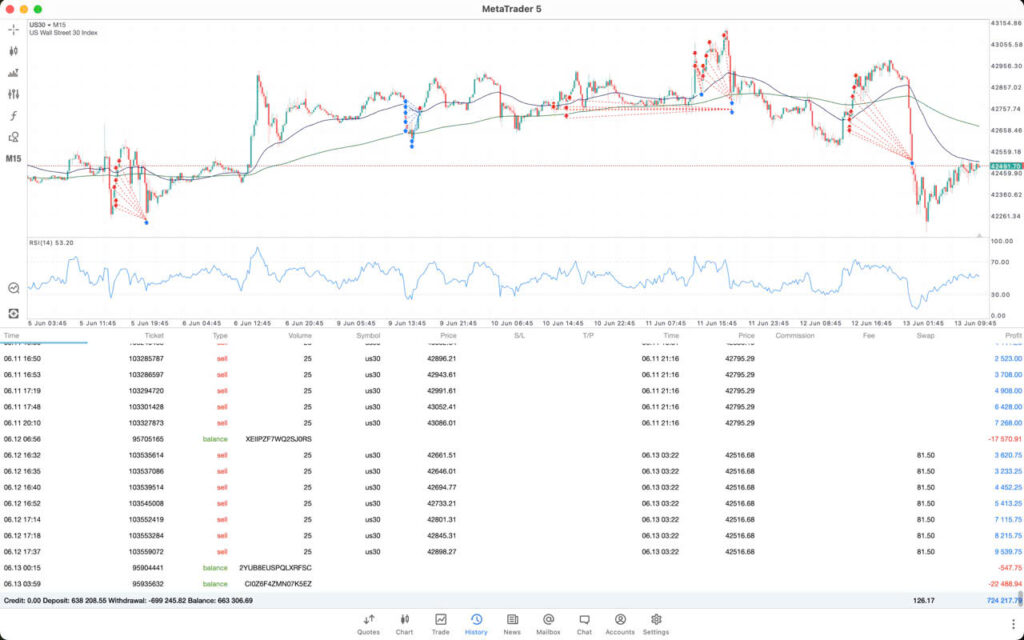Open the Settings tab

[656, 624]
